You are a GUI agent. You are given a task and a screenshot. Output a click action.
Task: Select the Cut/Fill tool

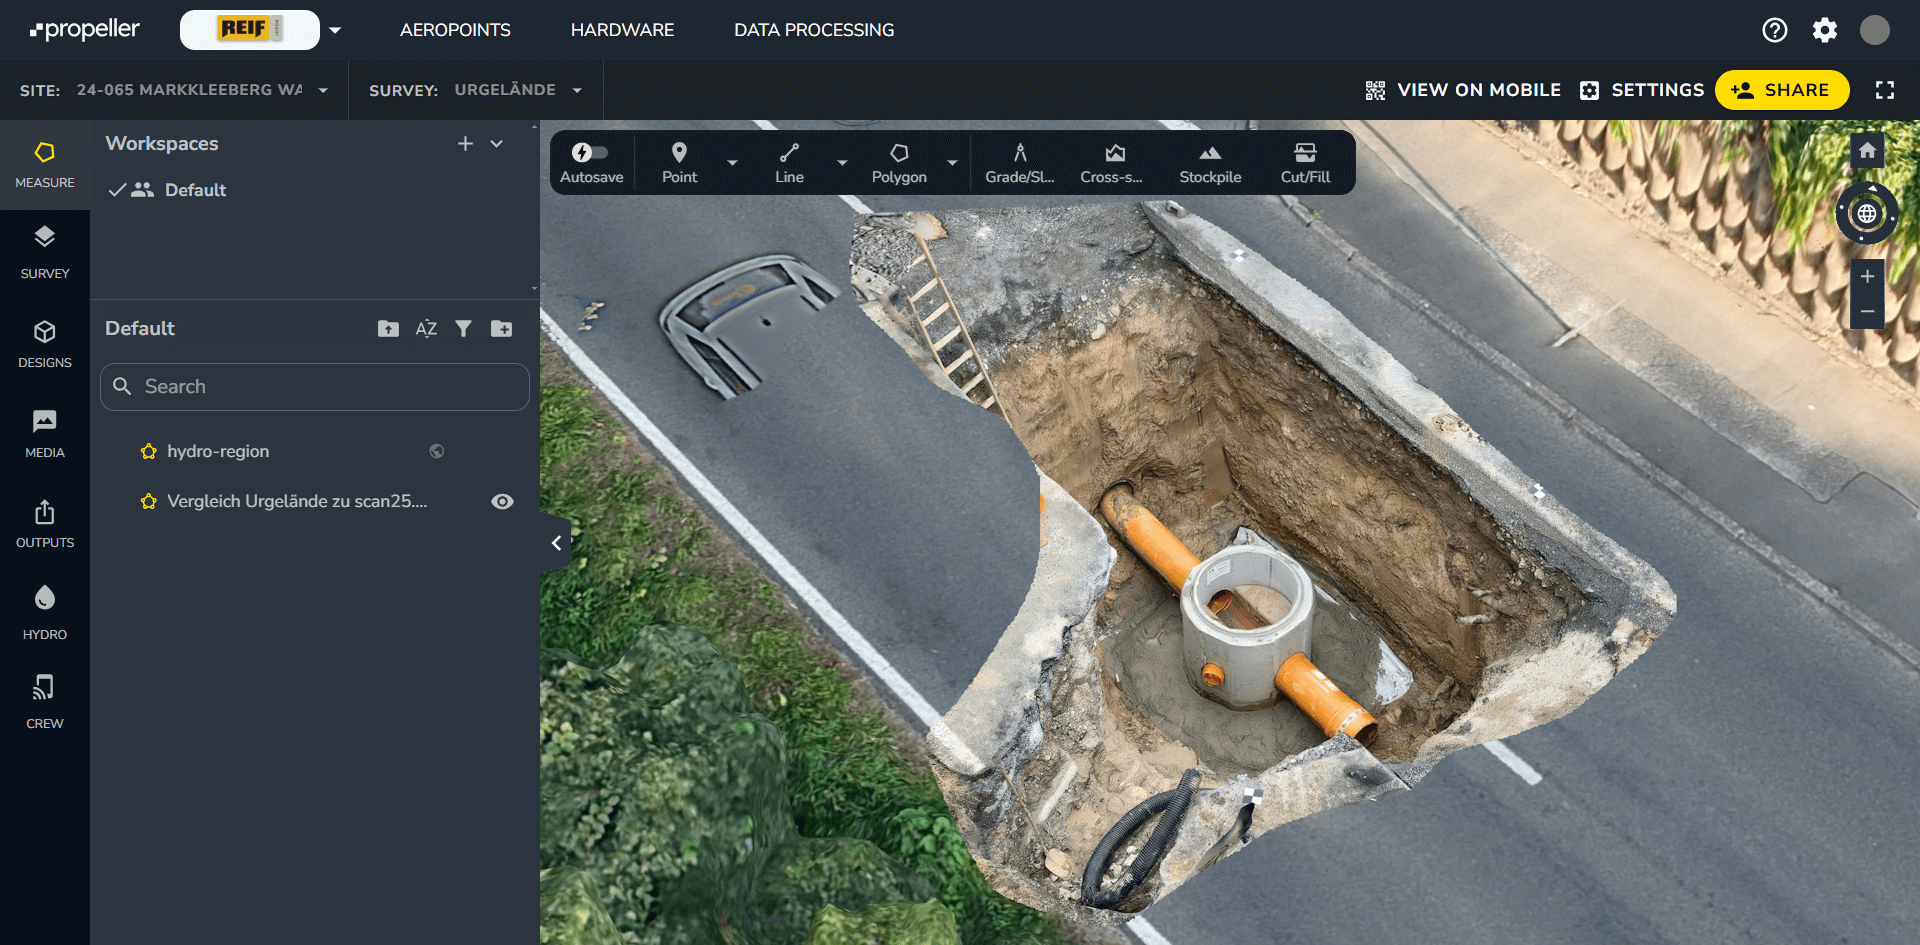(1305, 163)
